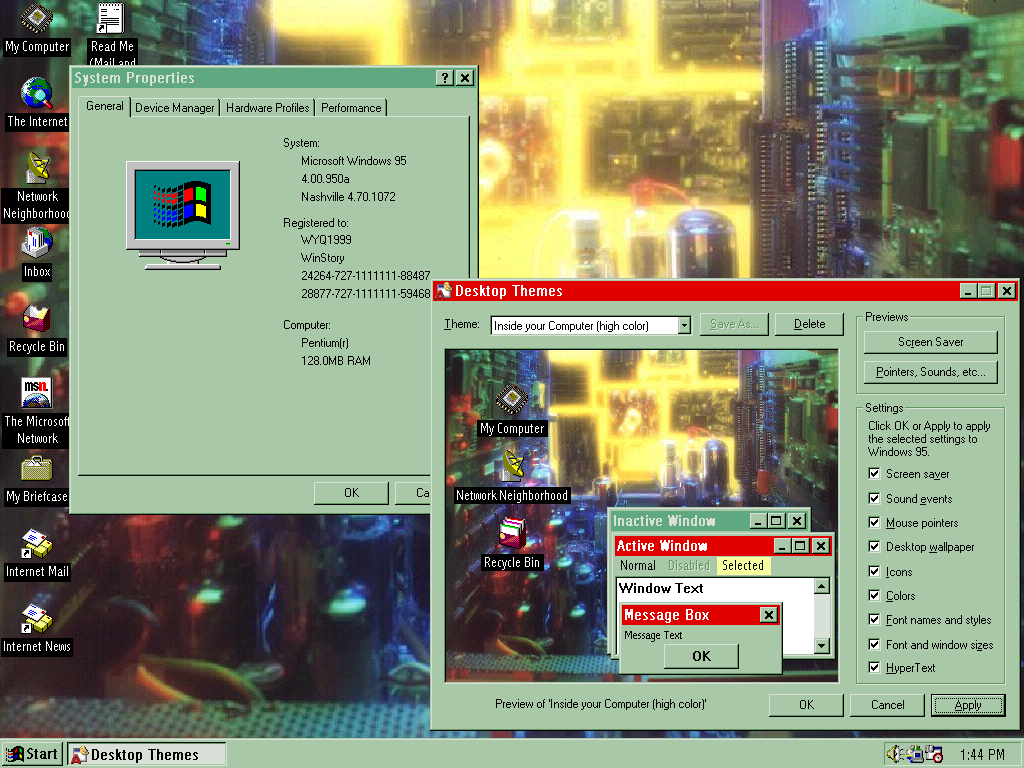Uncheck the Icons checkbox
Screen dimensions: 1024x768
pyautogui.click(x=874, y=571)
